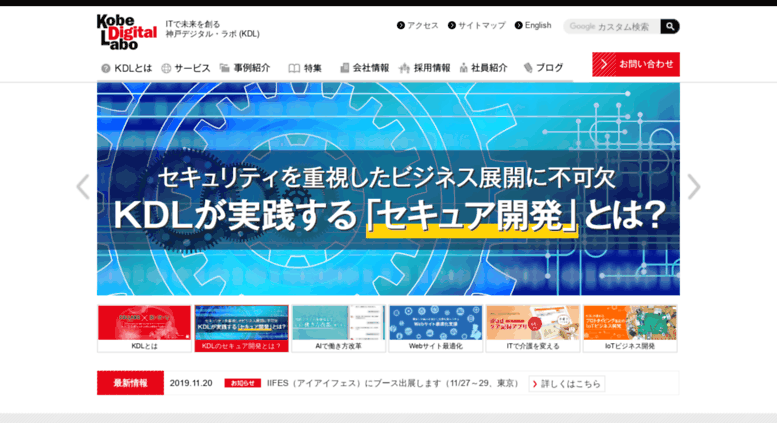Viewport: 777px width, 423px height.
Task: Open the ブログ menu item
Action: pos(544,68)
